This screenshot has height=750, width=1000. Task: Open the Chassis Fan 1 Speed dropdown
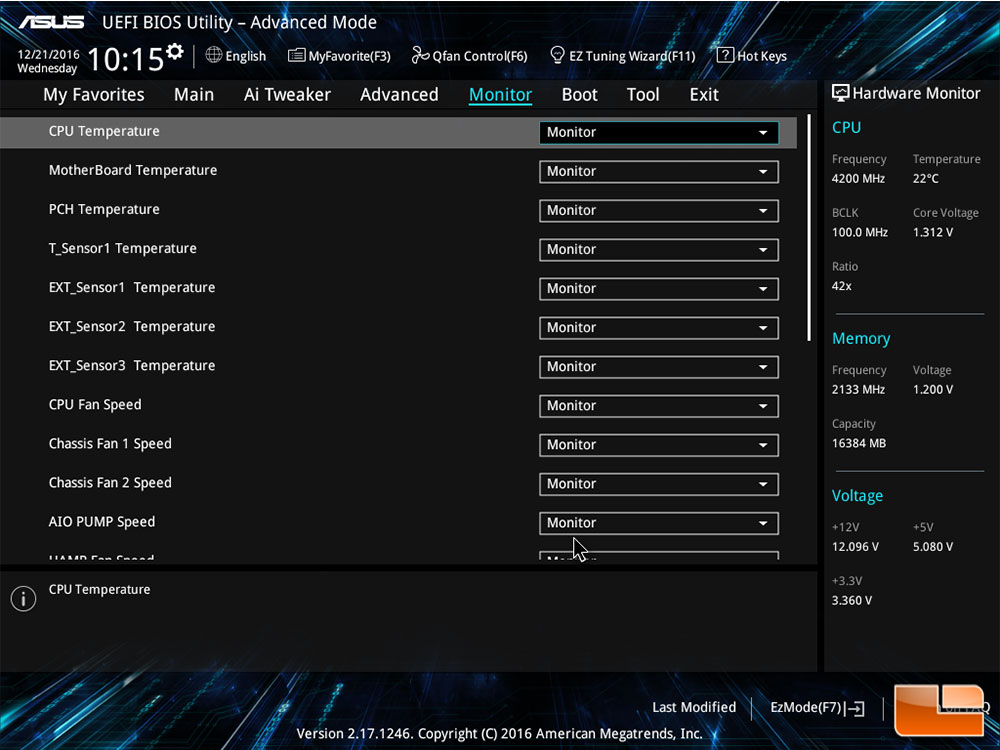[659, 445]
